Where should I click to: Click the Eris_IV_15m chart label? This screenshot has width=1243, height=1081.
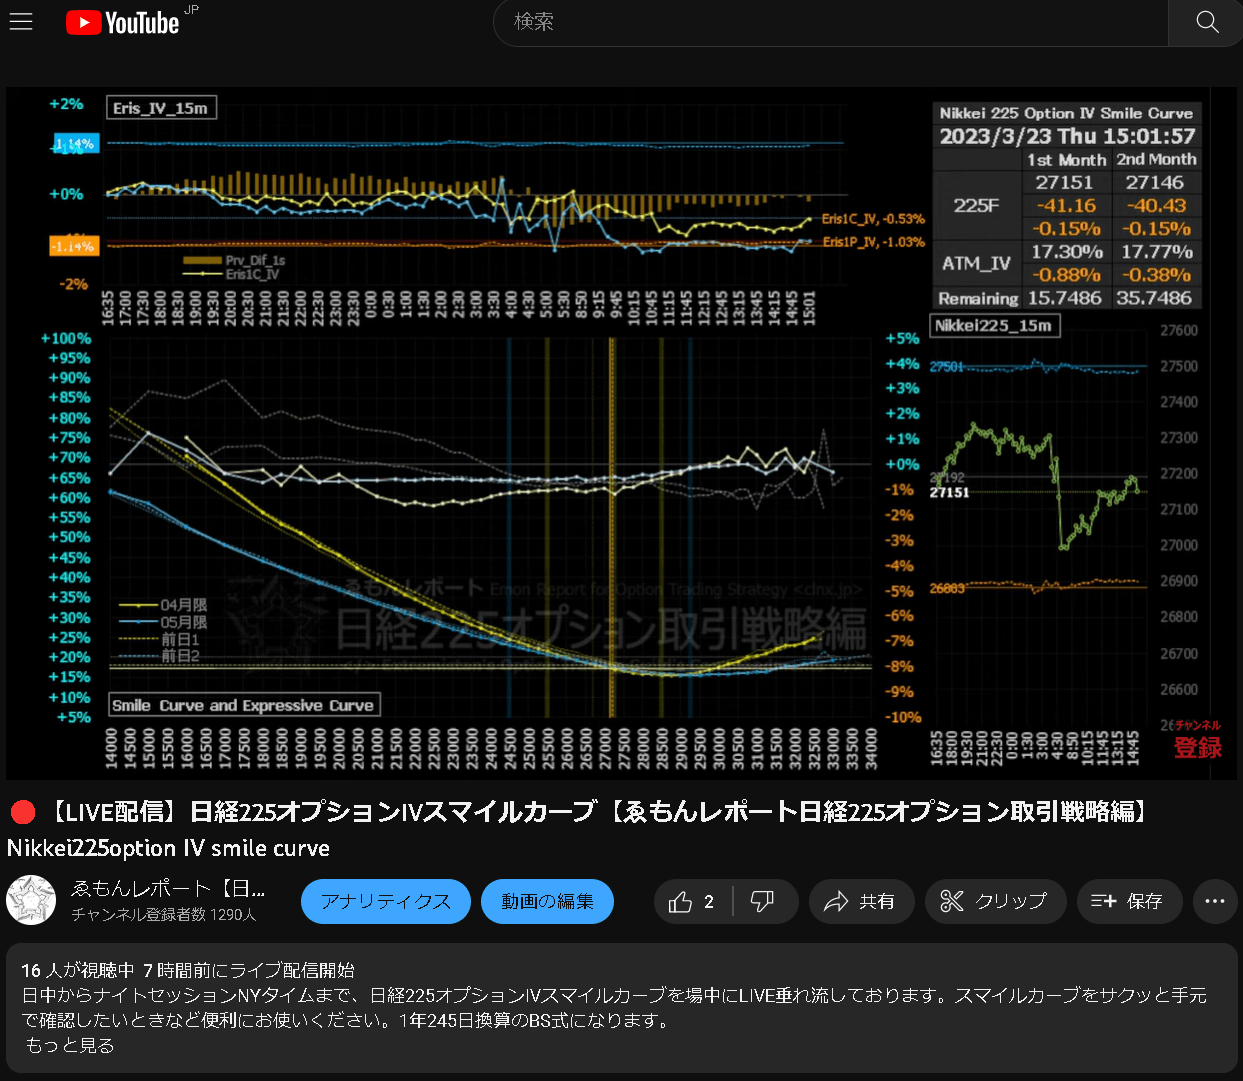[x=161, y=108]
